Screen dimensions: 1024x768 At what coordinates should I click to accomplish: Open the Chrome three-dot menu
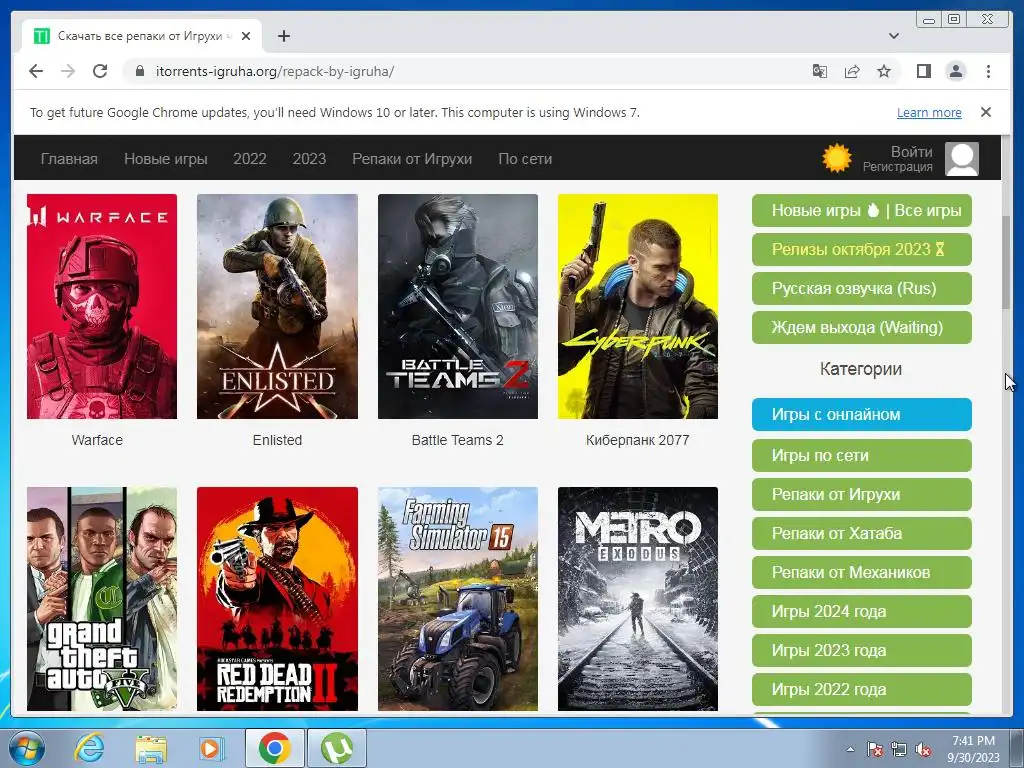988,71
